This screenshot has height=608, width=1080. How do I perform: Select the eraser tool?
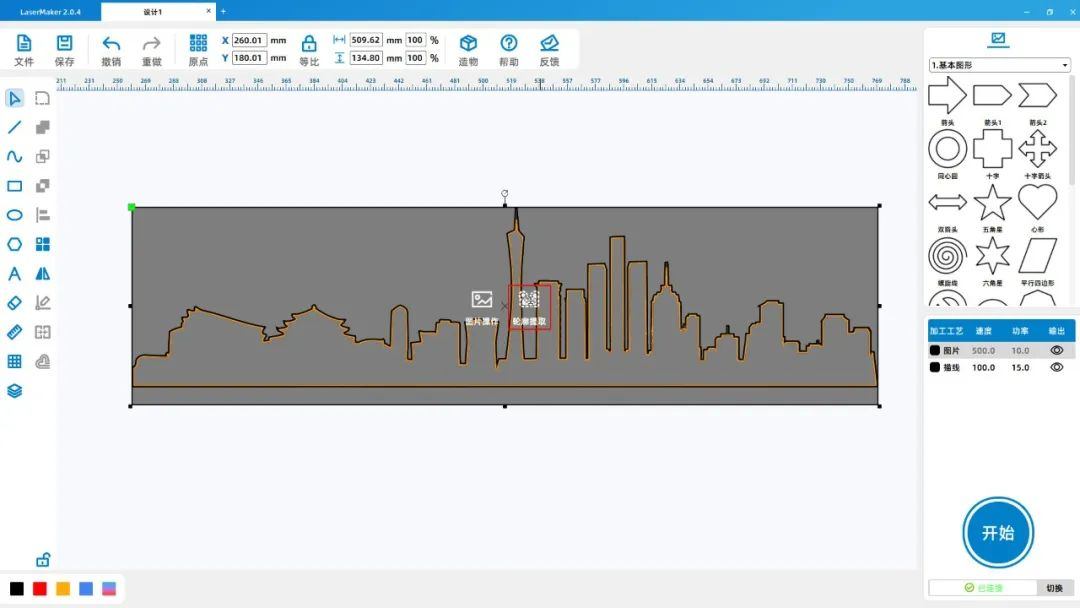pos(14,303)
